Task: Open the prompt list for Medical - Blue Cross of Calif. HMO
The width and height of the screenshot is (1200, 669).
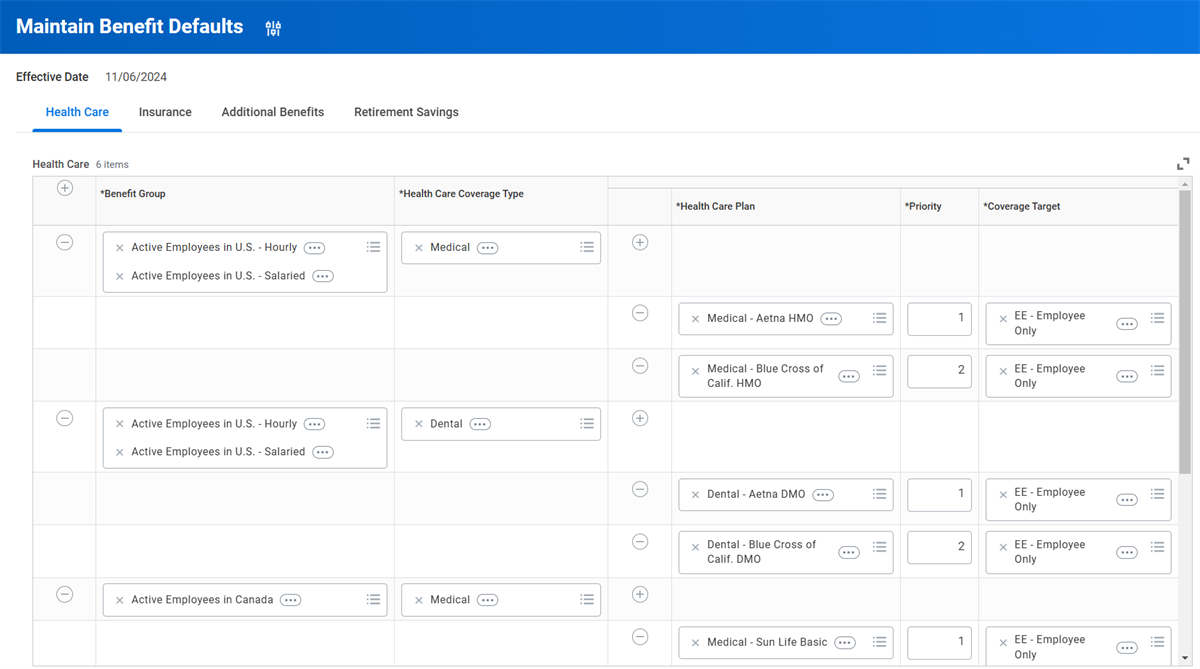Action: (880, 370)
